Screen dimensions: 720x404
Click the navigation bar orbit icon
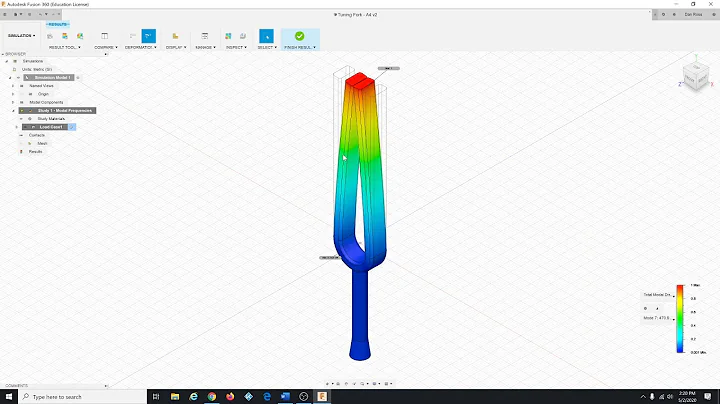pos(327,384)
